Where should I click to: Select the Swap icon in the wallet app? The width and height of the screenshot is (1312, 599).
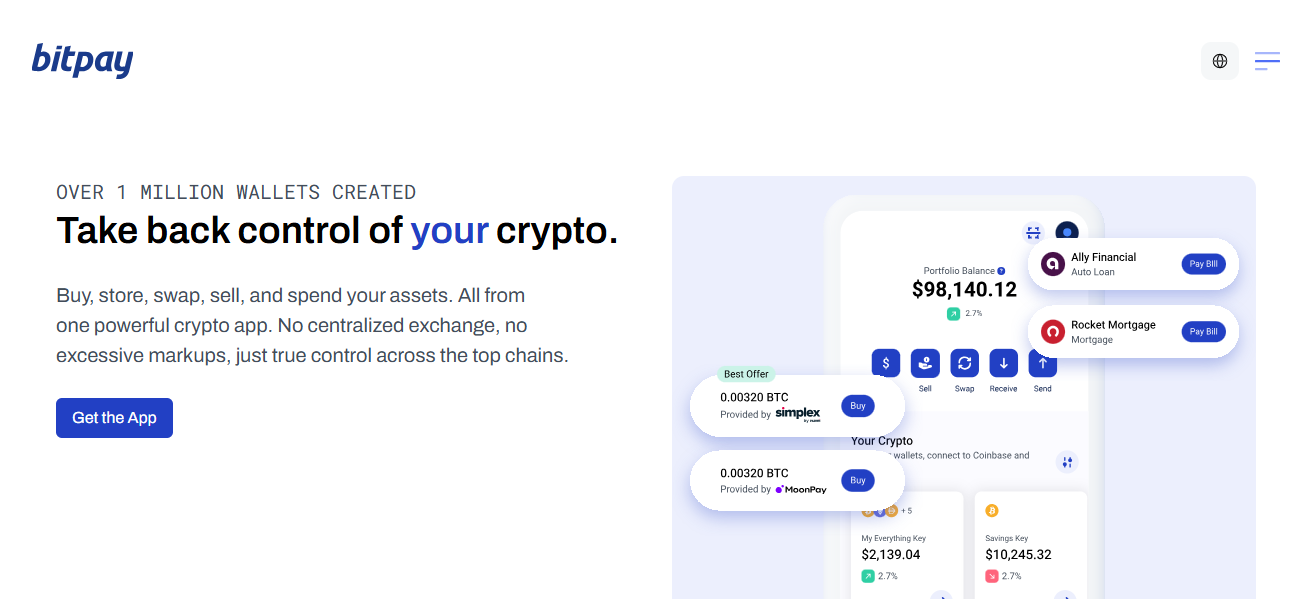pos(964,363)
